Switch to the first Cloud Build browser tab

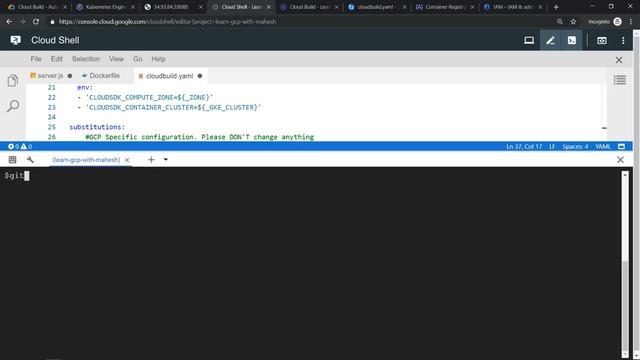(x=38, y=7)
